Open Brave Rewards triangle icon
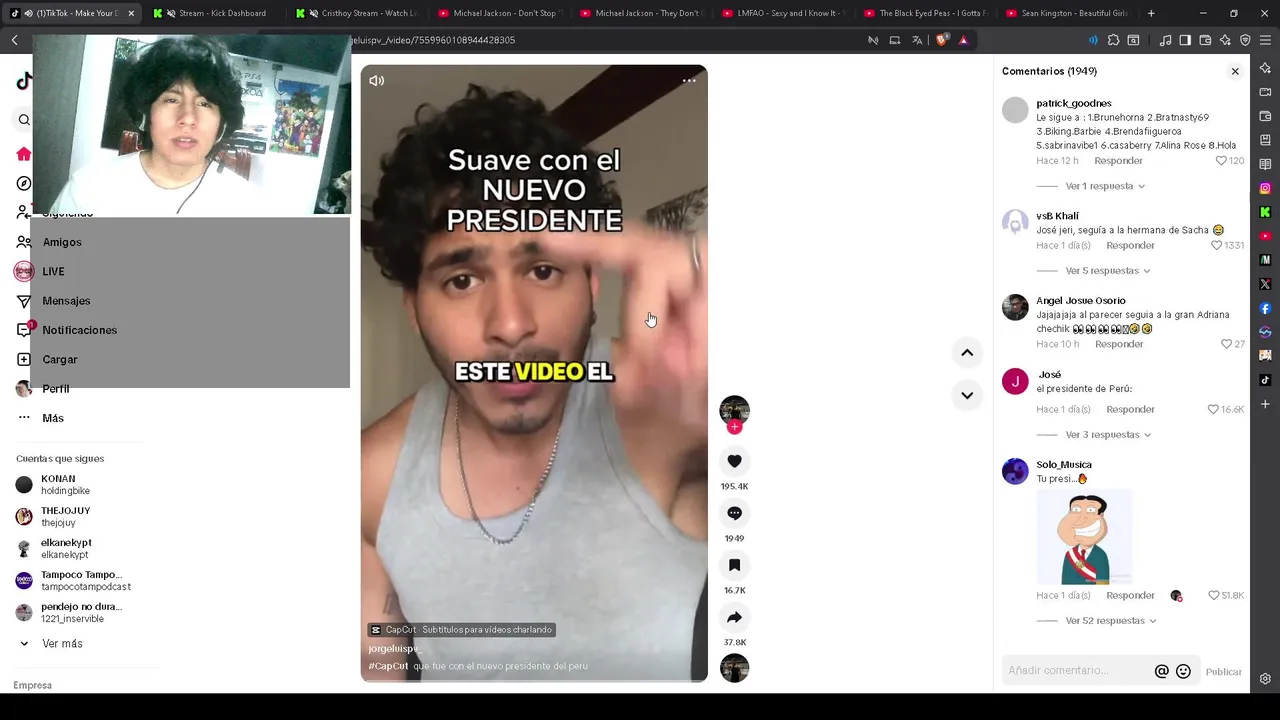This screenshot has height=720, width=1280. tap(963, 40)
